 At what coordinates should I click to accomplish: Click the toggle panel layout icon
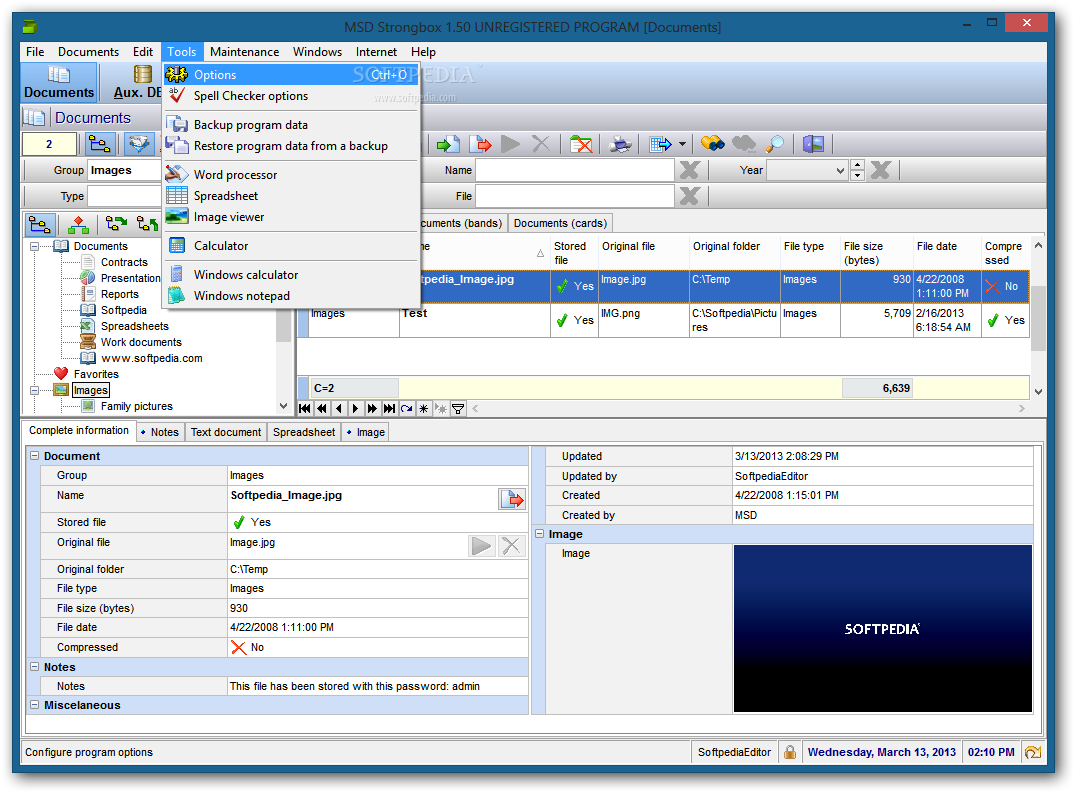point(814,144)
